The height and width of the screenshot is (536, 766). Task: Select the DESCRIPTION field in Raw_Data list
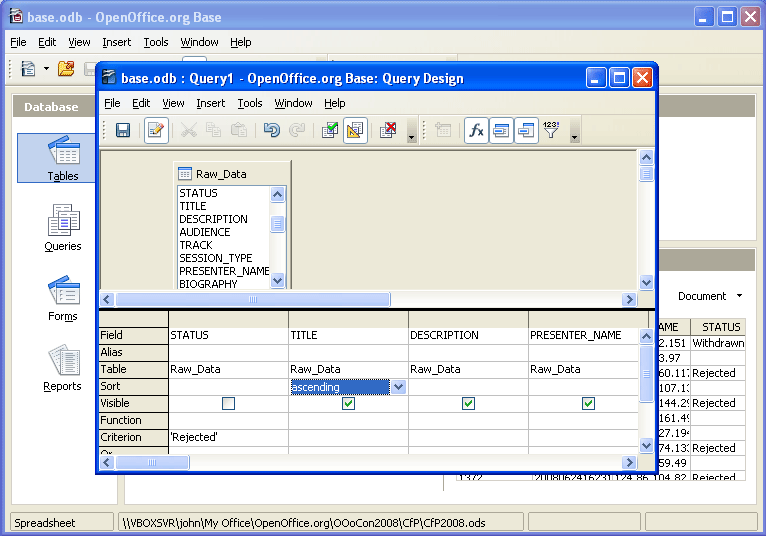(213, 219)
